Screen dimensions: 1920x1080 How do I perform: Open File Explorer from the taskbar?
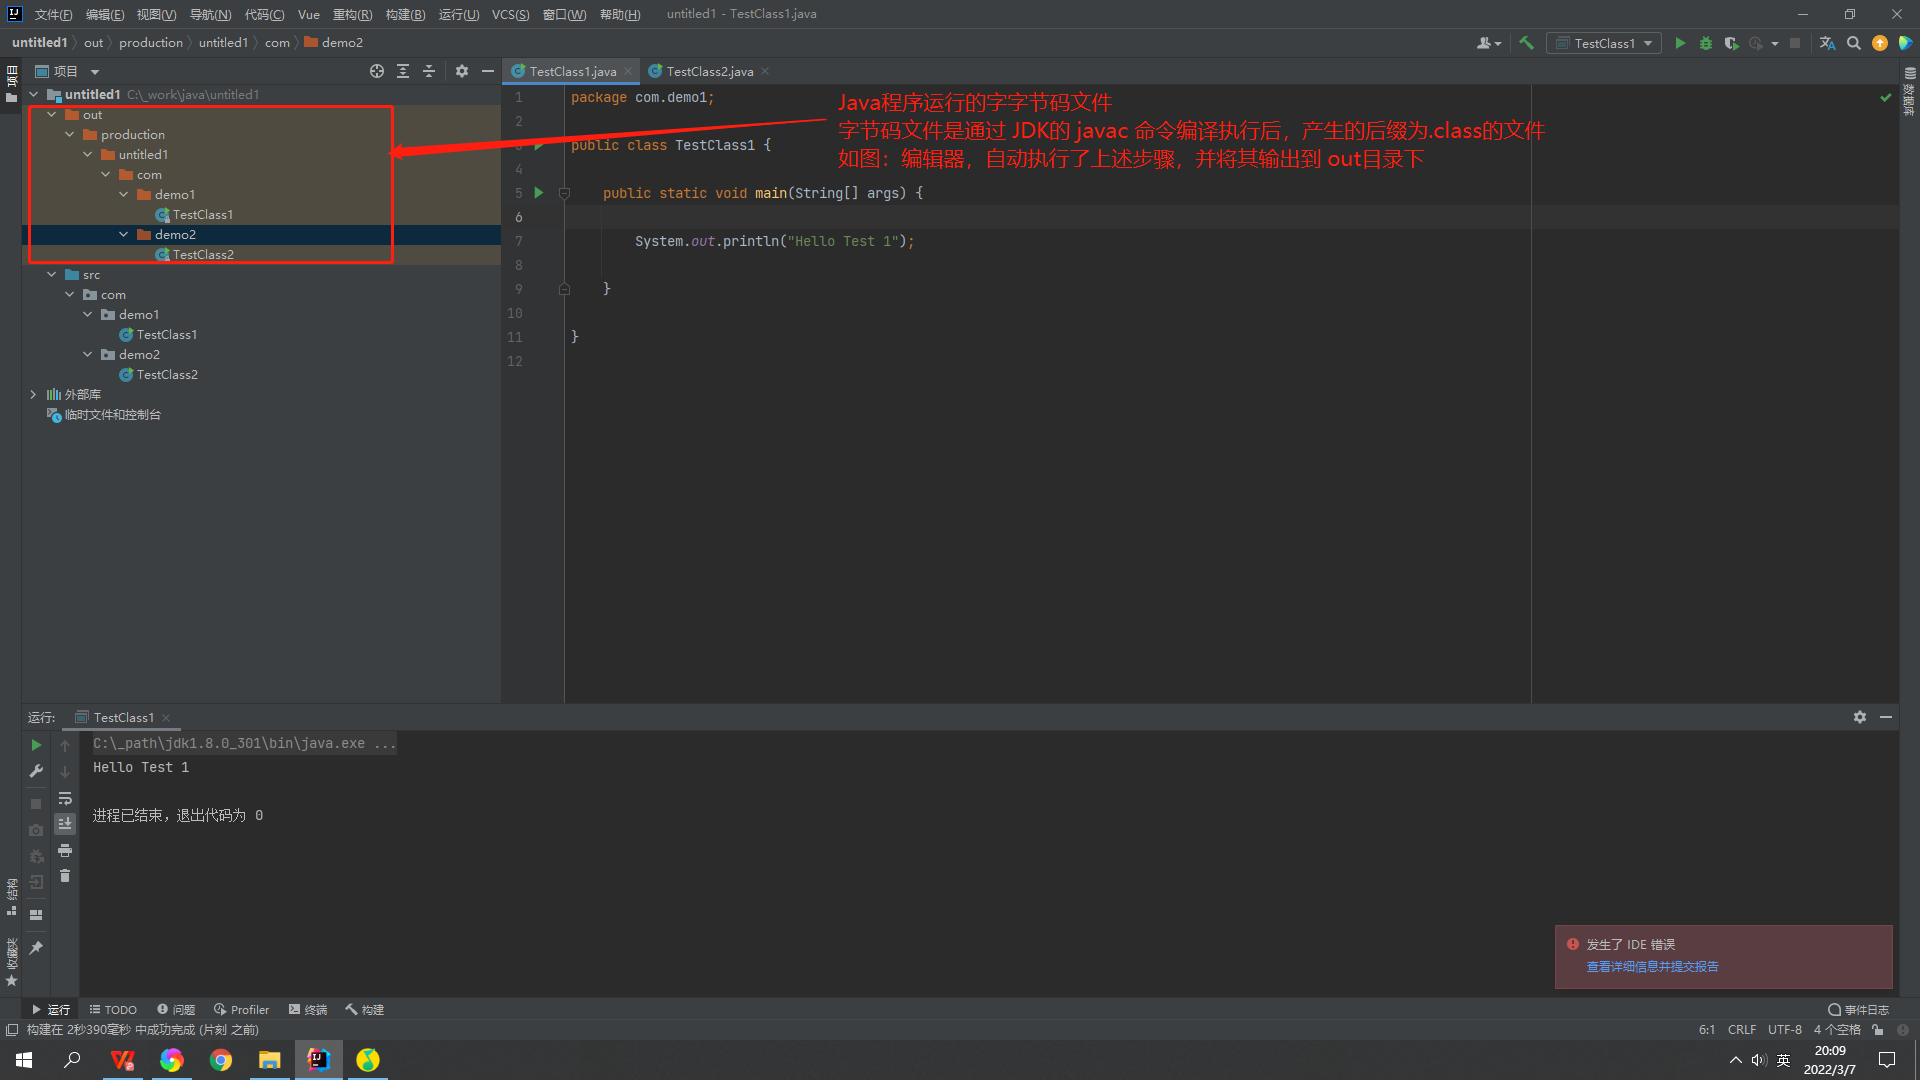click(269, 1060)
